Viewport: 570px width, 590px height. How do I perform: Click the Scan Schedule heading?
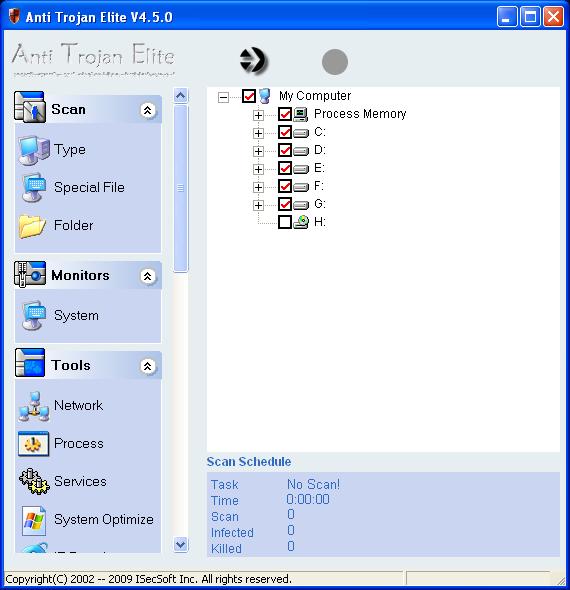tap(249, 461)
